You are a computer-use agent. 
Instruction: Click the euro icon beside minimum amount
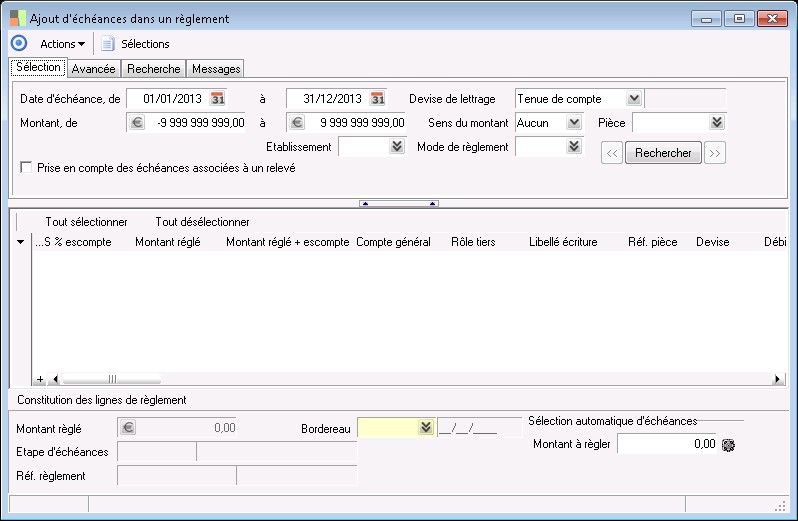click(x=136, y=123)
